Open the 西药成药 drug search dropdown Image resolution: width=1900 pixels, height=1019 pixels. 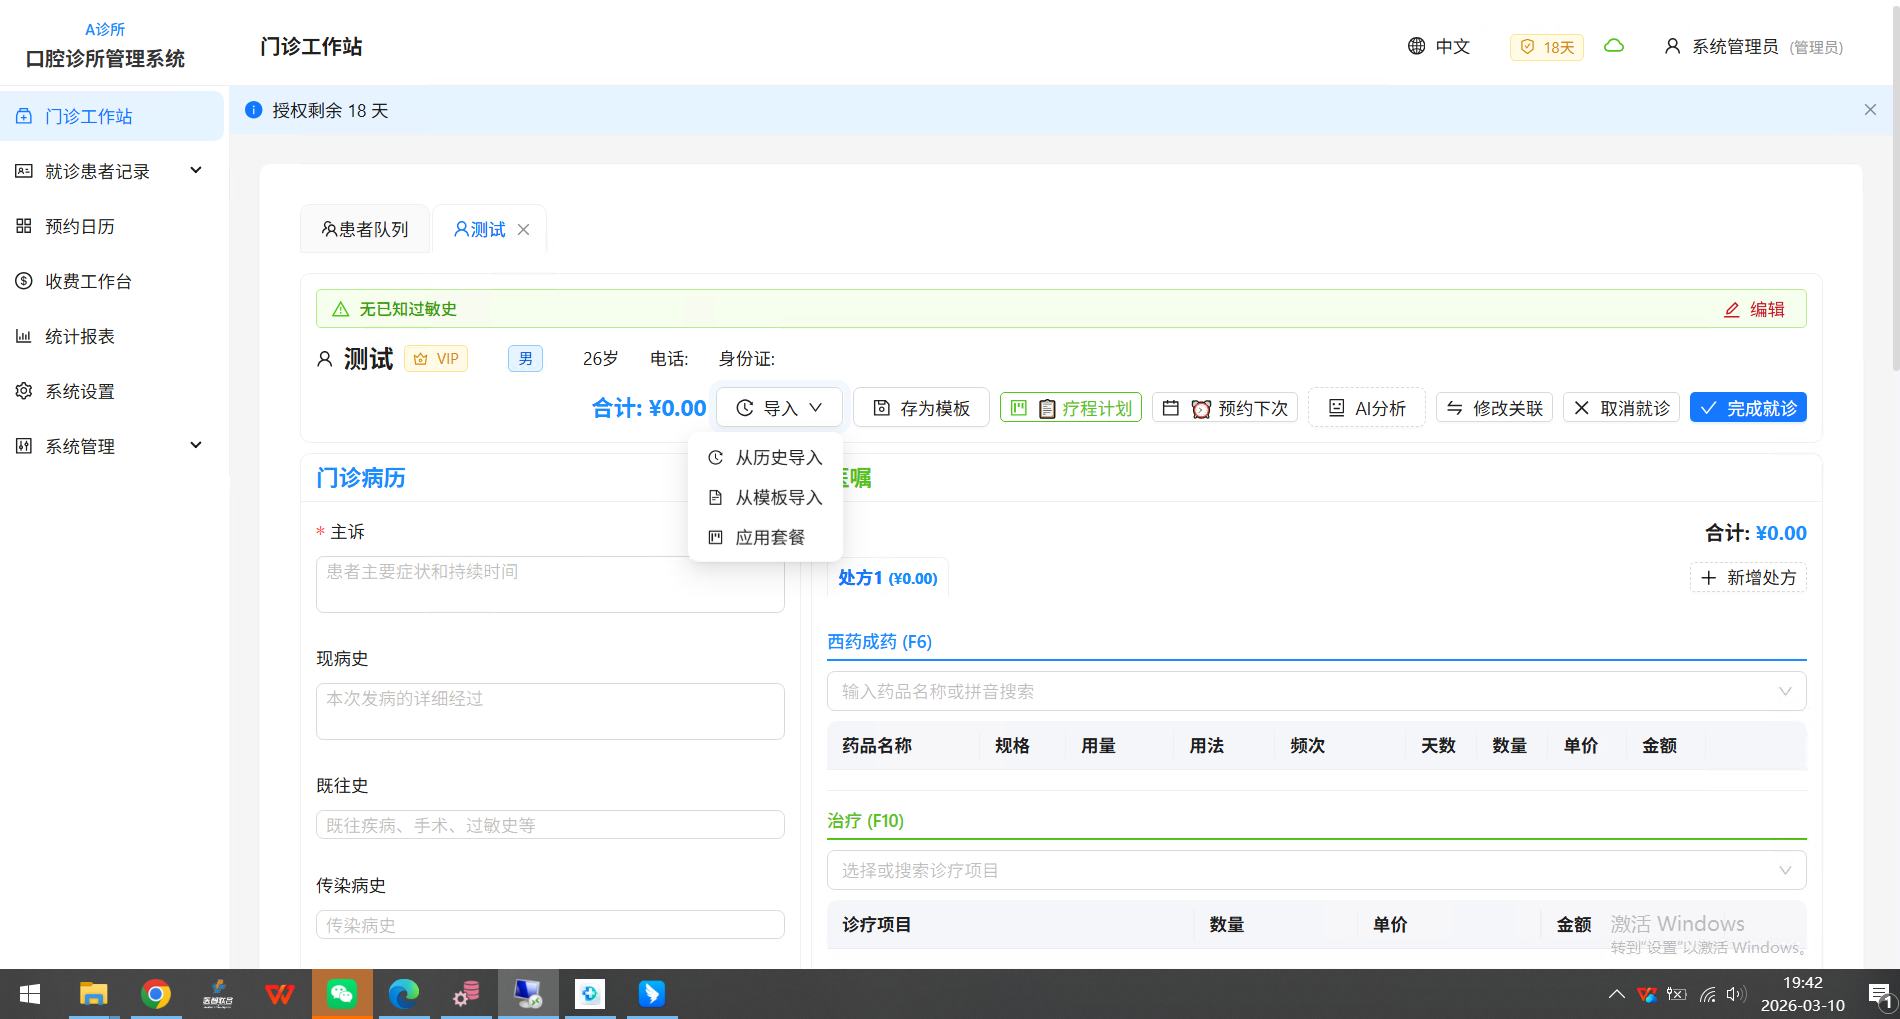coord(1316,691)
